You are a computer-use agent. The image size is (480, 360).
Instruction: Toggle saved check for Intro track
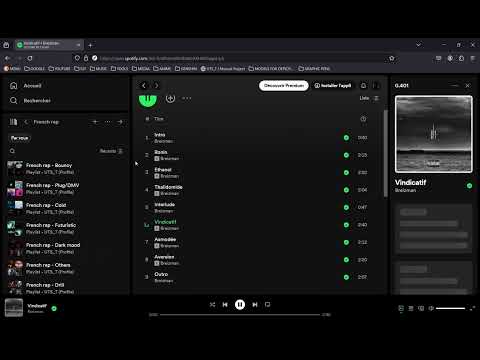[346, 138]
